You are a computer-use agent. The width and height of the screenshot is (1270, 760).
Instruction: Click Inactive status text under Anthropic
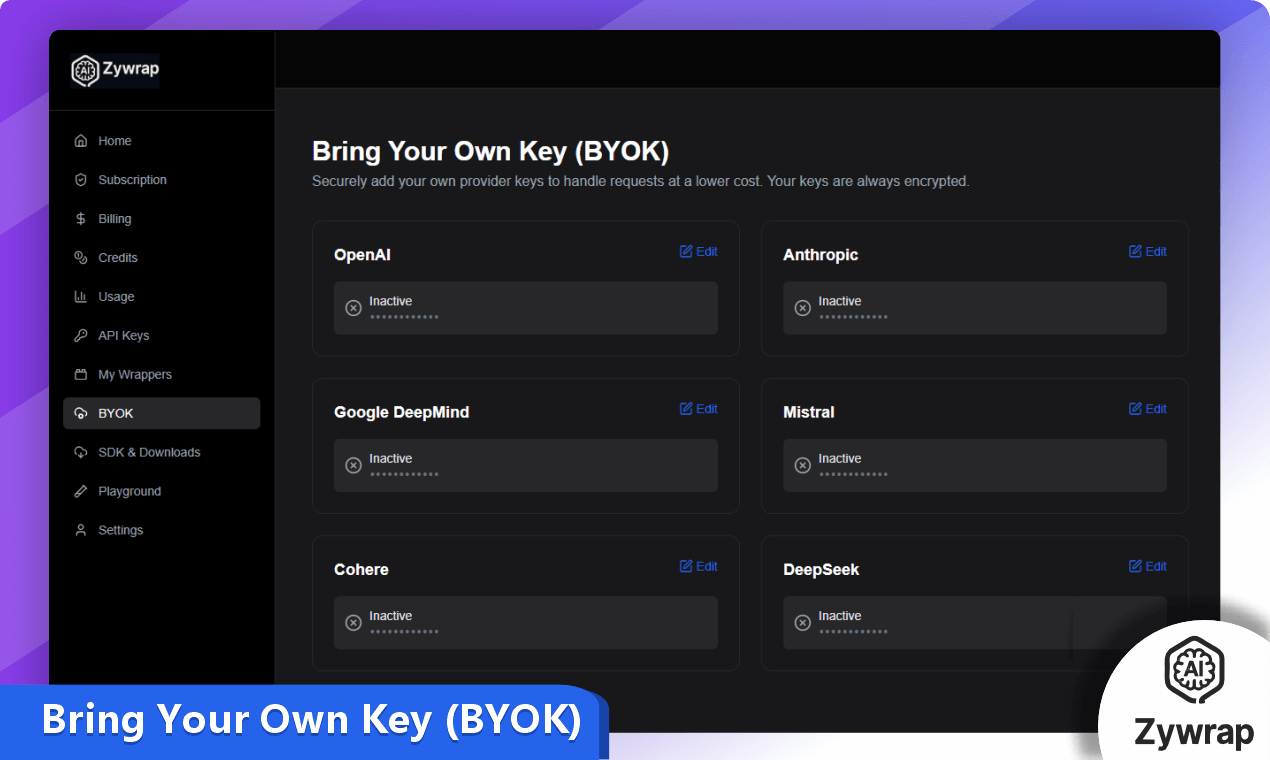pyautogui.click(x=839, y=301)
